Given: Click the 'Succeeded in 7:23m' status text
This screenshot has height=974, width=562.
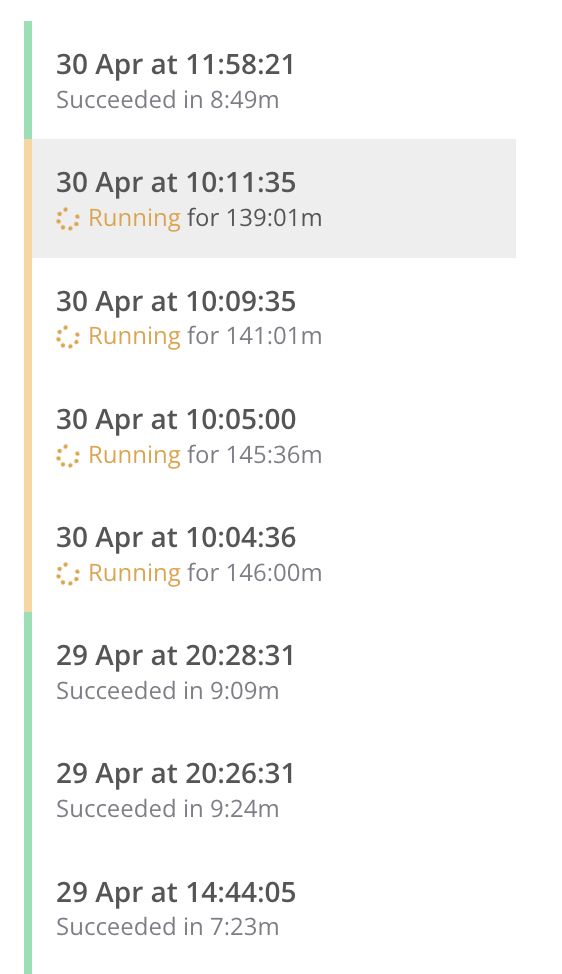Looking at the screenshot, I should coord(168,927).
